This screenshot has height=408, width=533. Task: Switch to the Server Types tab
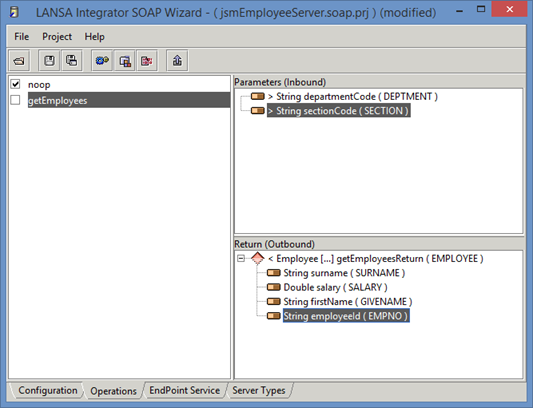point(259,390)
